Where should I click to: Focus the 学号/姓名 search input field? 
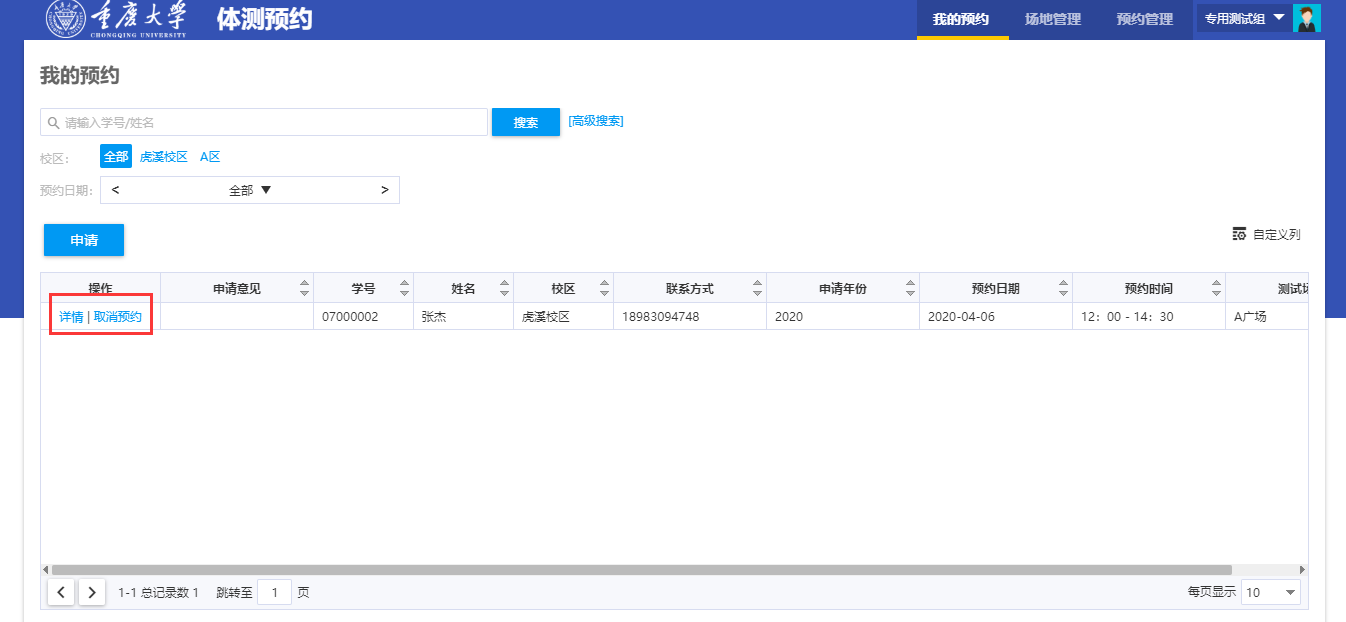[x=270, y=122]
